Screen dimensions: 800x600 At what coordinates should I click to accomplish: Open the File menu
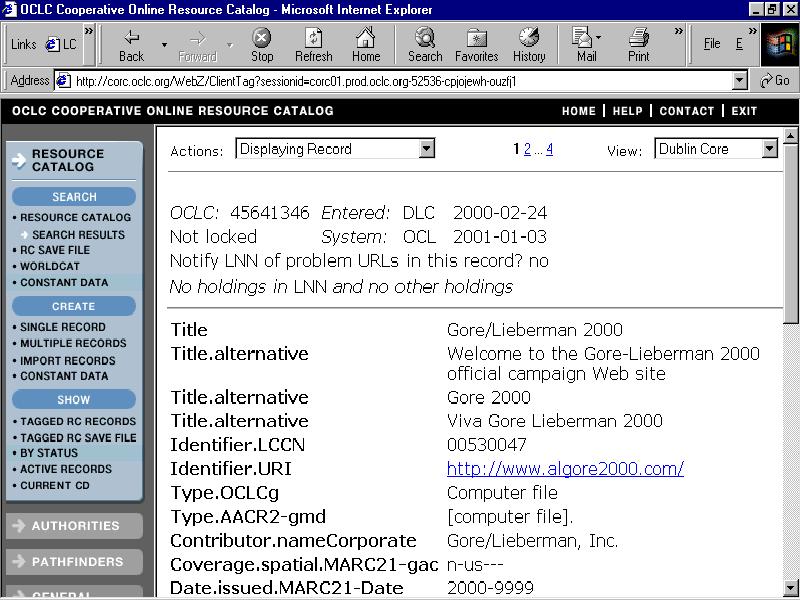pyautogui.click(x=712, y=44)
